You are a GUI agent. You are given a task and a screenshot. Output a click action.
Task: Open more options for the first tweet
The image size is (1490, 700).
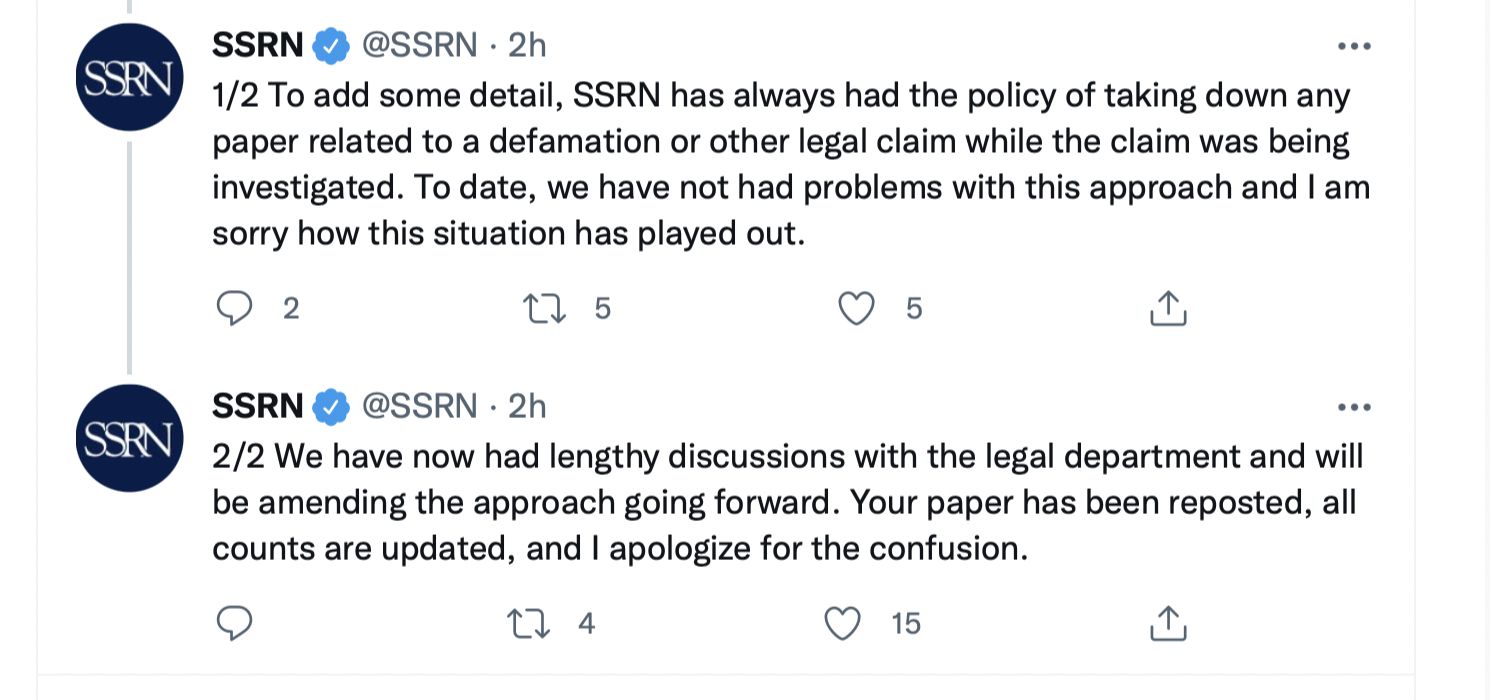point(1354,45)
